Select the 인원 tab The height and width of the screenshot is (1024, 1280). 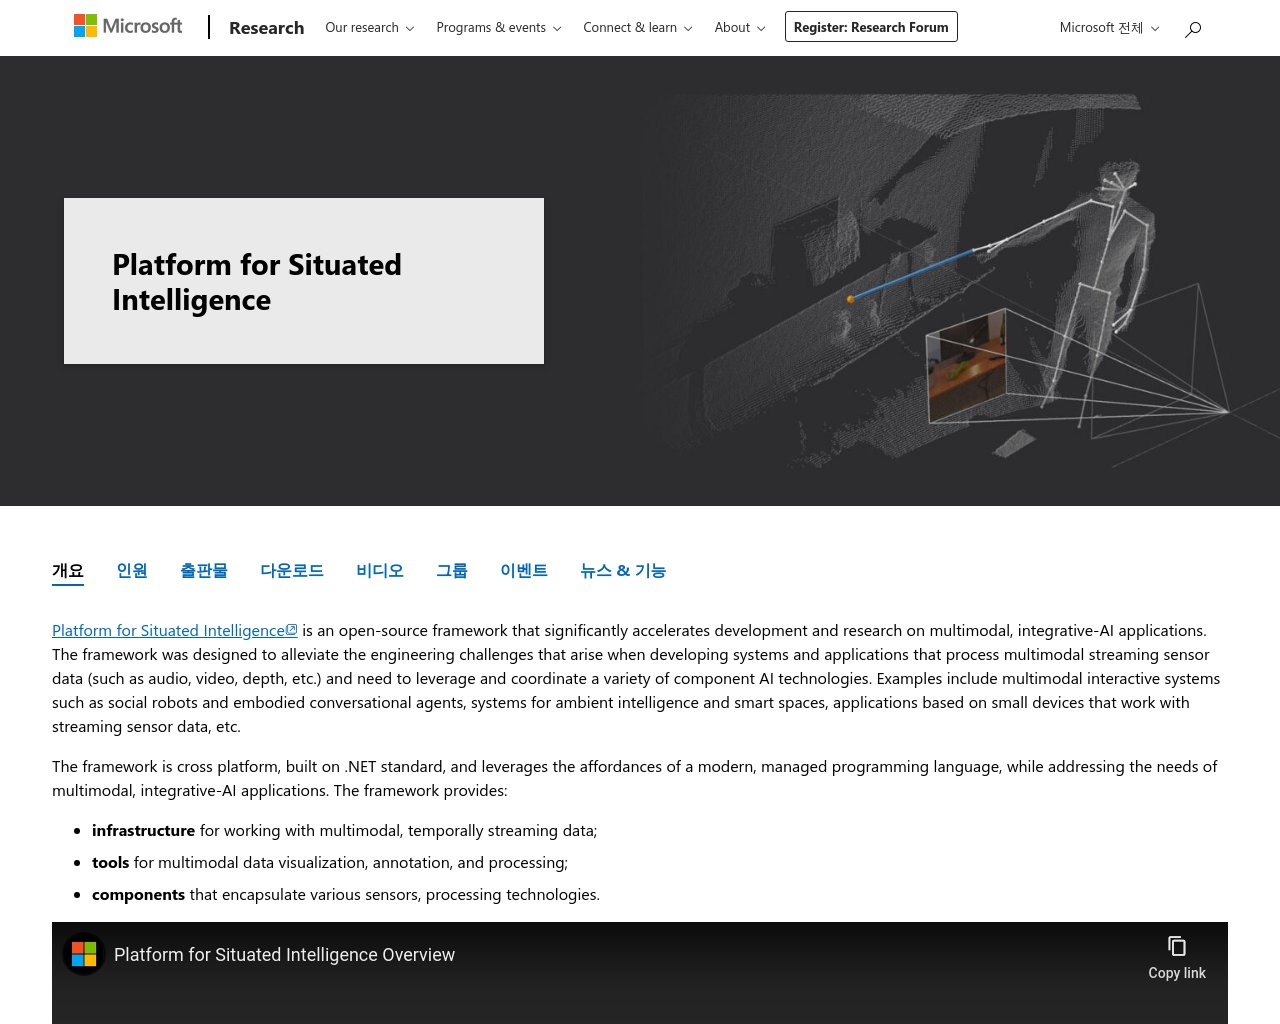pos(131,570)
